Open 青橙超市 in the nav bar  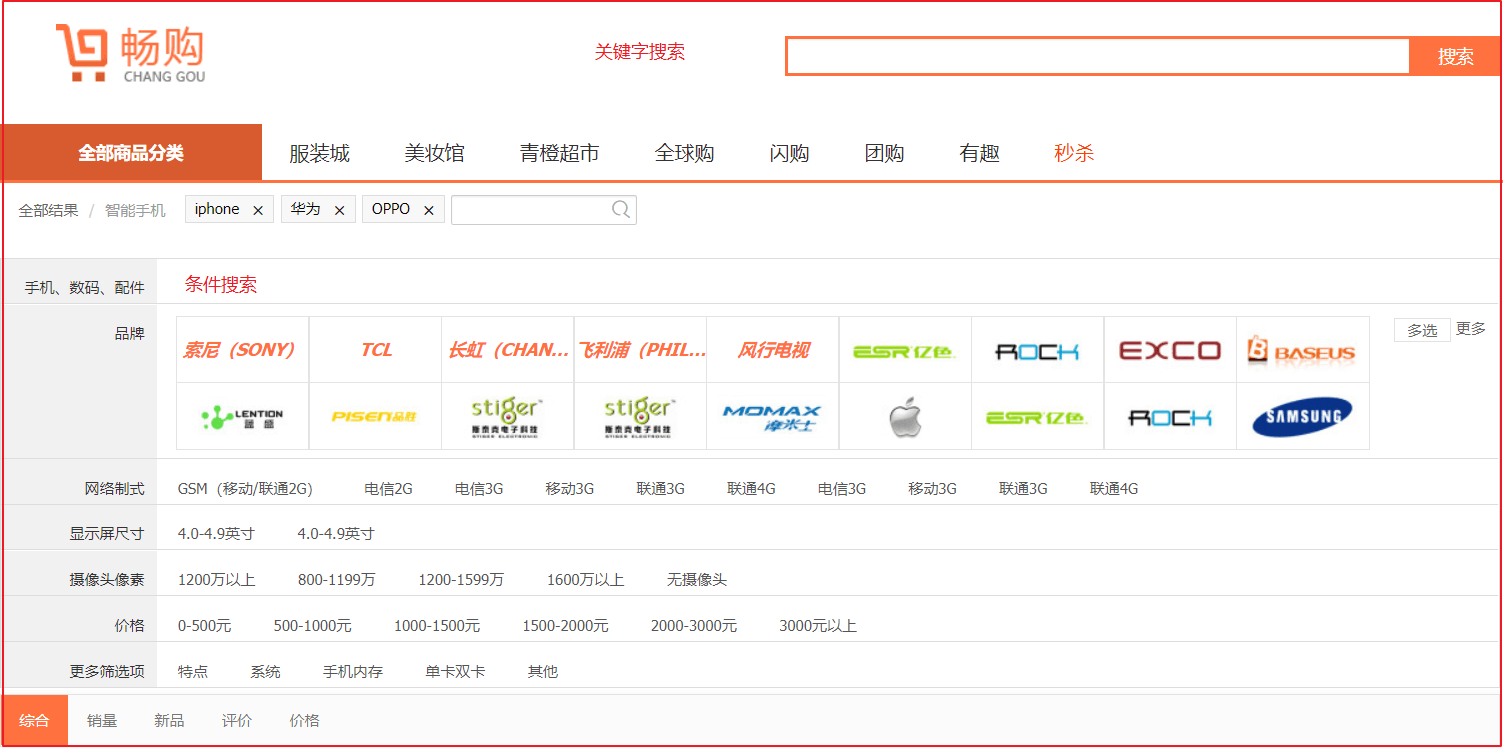559,153
